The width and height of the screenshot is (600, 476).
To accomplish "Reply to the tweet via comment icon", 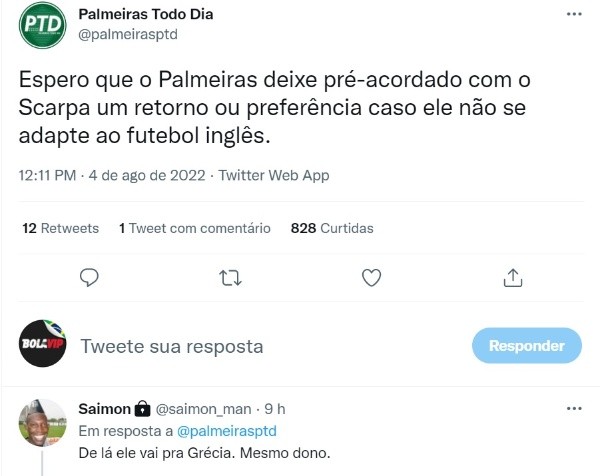I will coord(89,277).
